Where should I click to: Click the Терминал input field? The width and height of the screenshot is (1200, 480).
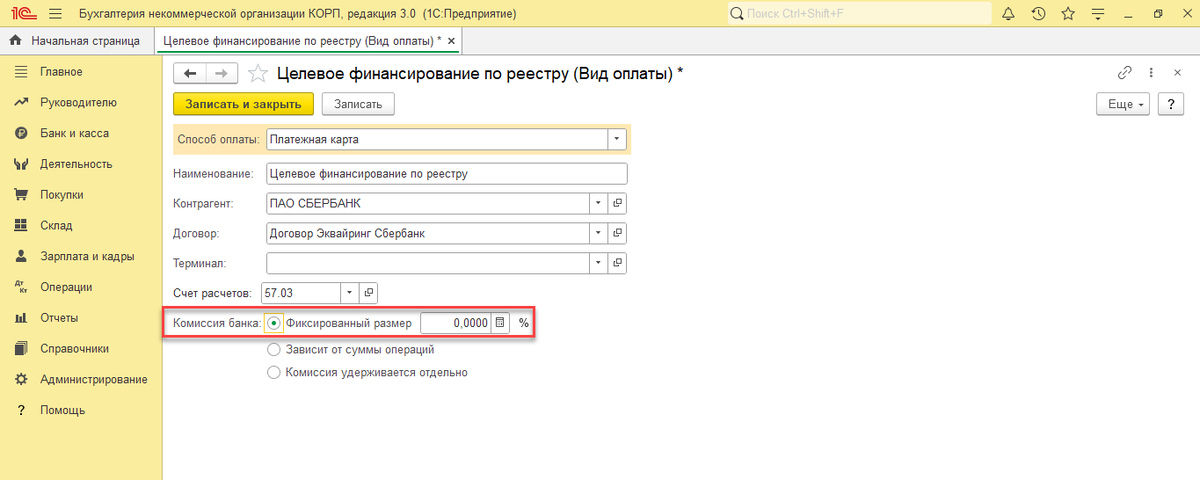click(x=428, y=263)
